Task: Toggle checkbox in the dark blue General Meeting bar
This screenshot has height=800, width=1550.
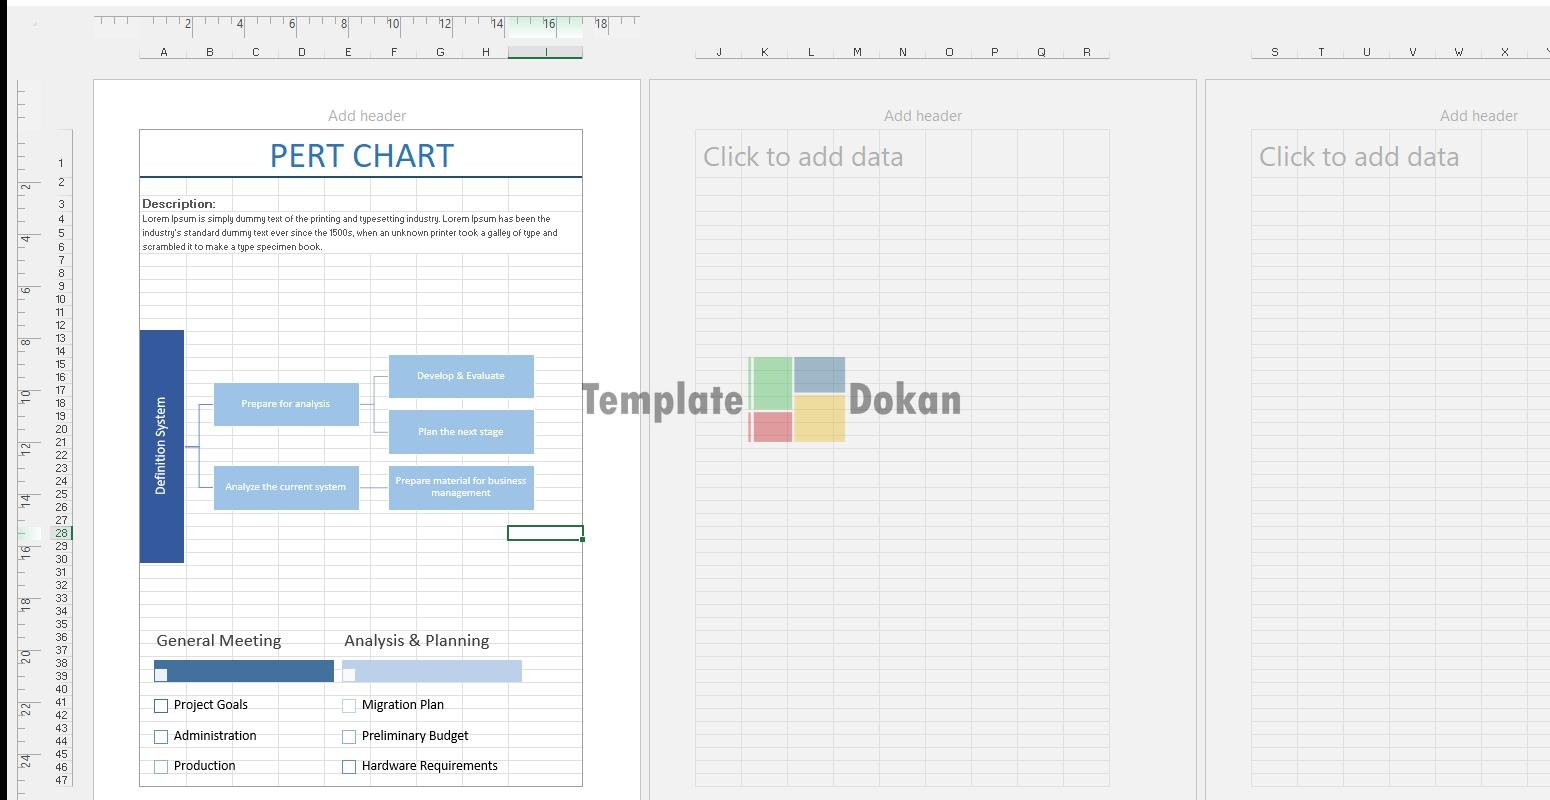Action: point(161,675)
